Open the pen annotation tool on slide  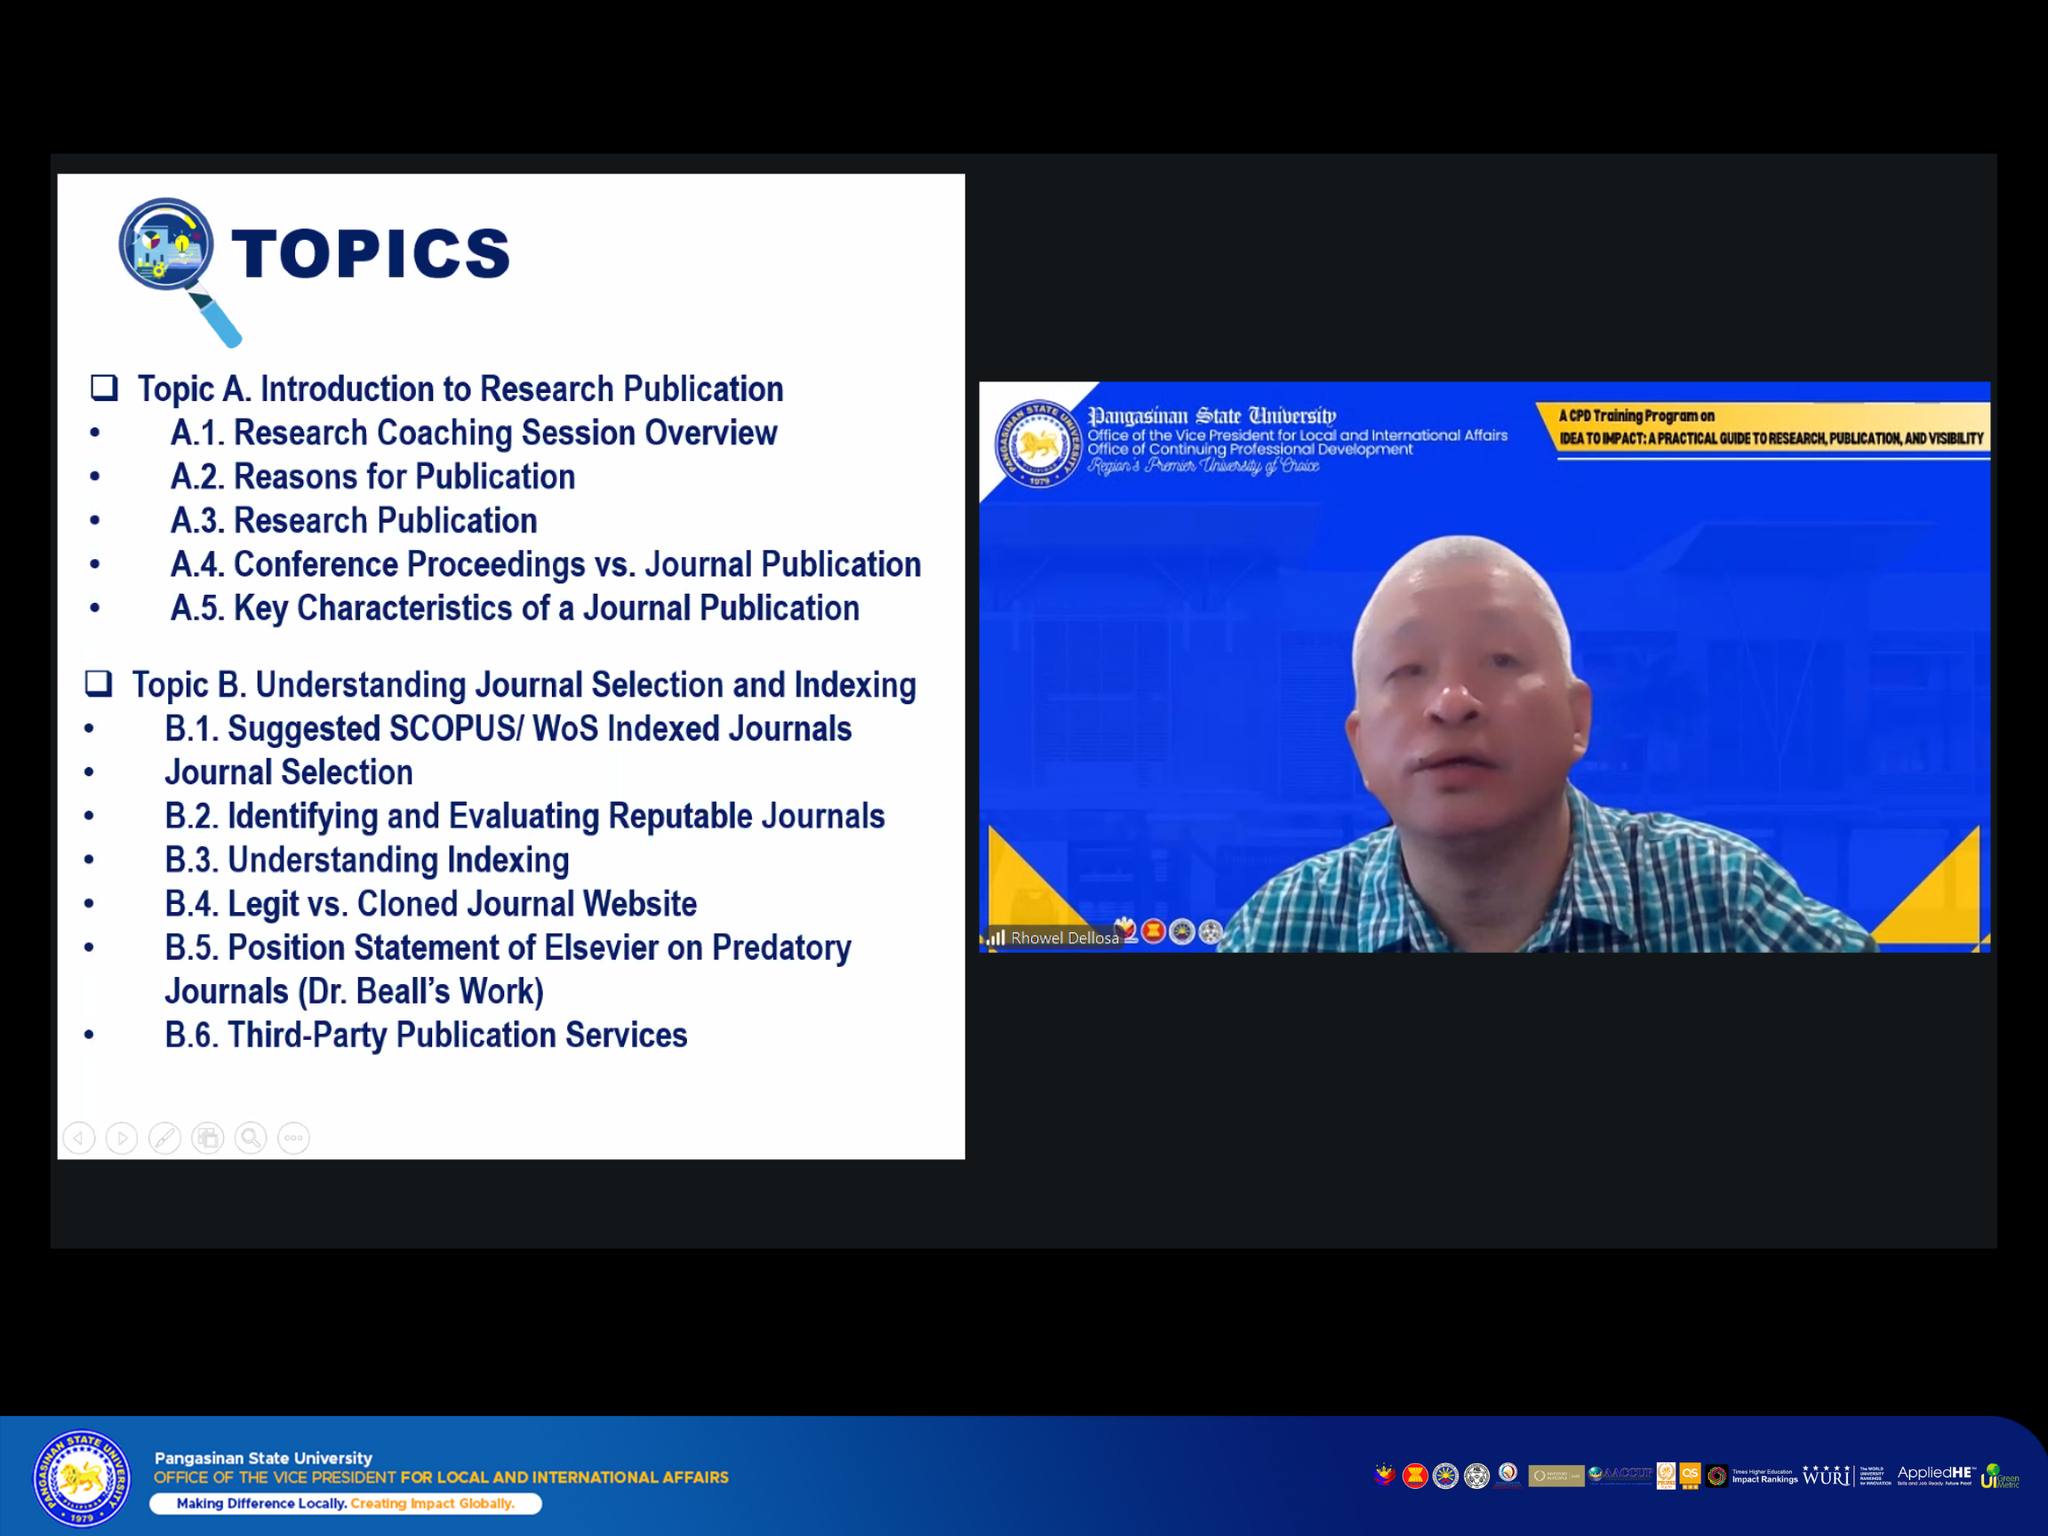pos(165,1138)
